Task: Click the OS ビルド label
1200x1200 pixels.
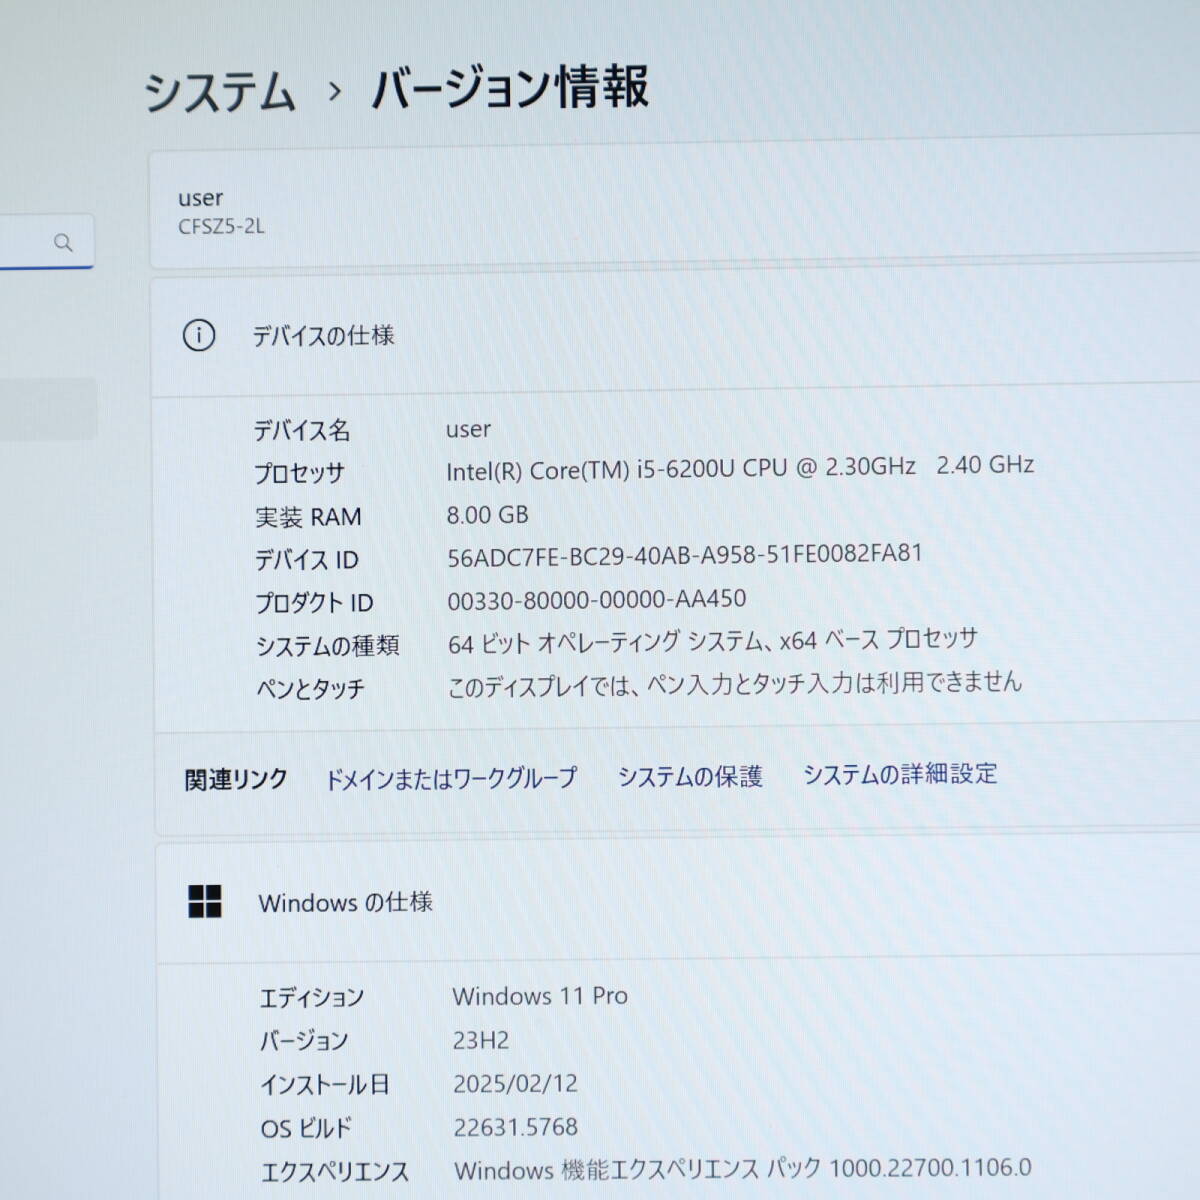Action: click(x=306, y=1129)
